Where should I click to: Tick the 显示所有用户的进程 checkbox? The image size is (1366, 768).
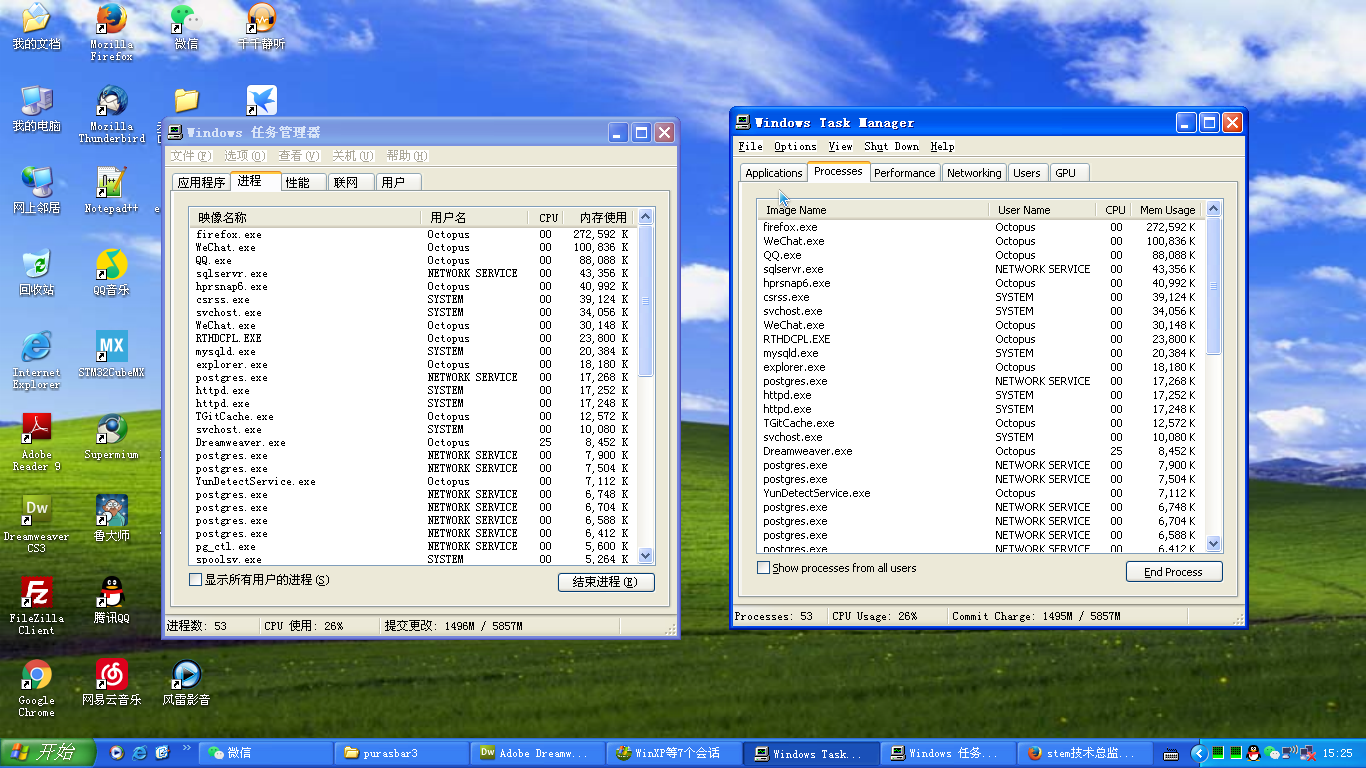pyautogui.click(x=196, y=580)
